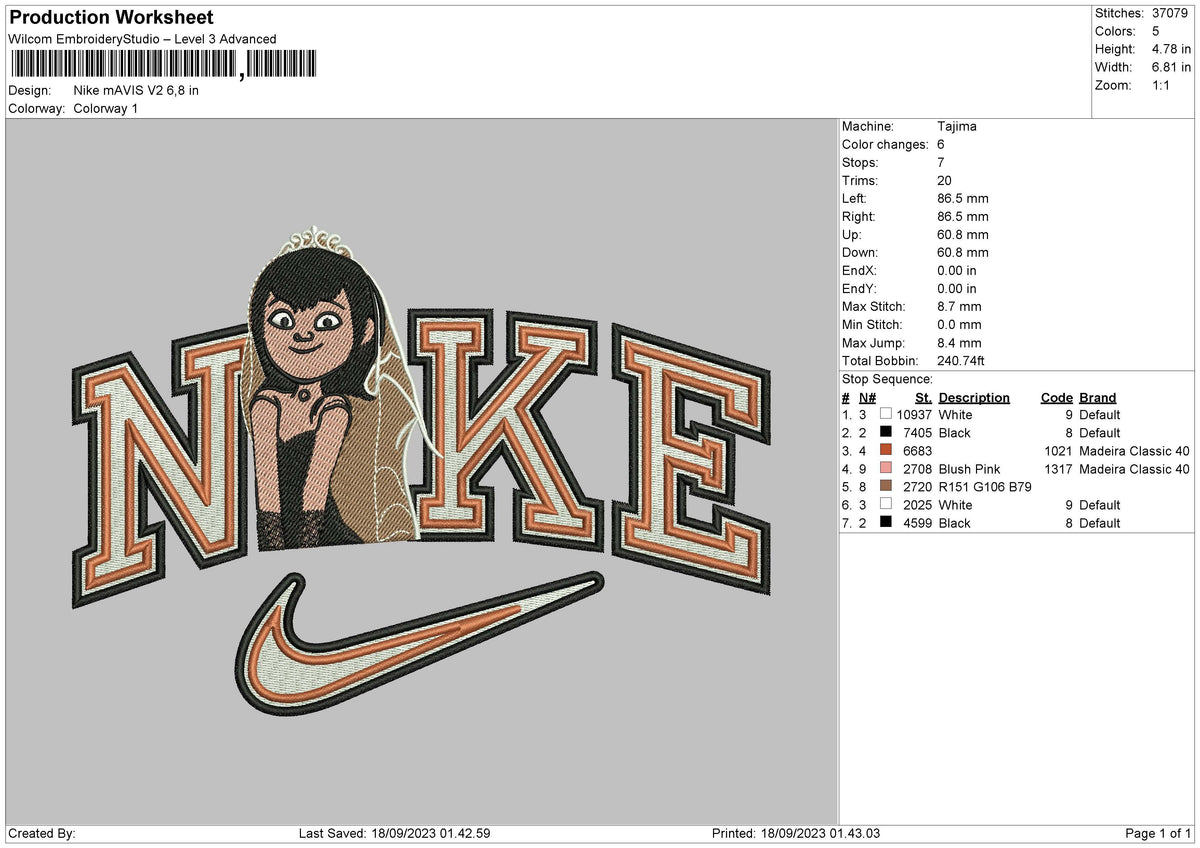
Task: Select the Width value 6.81 in
Action: (x=1172, y=67)
